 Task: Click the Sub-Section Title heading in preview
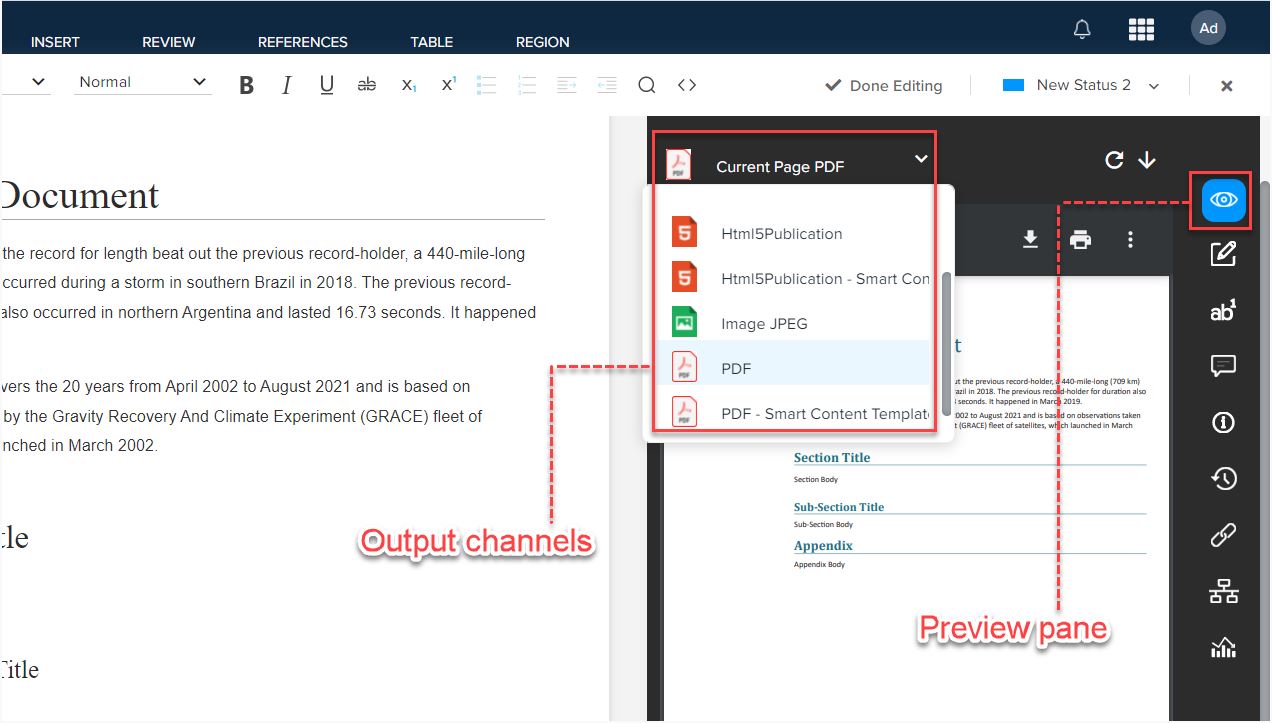pos(839,506)
